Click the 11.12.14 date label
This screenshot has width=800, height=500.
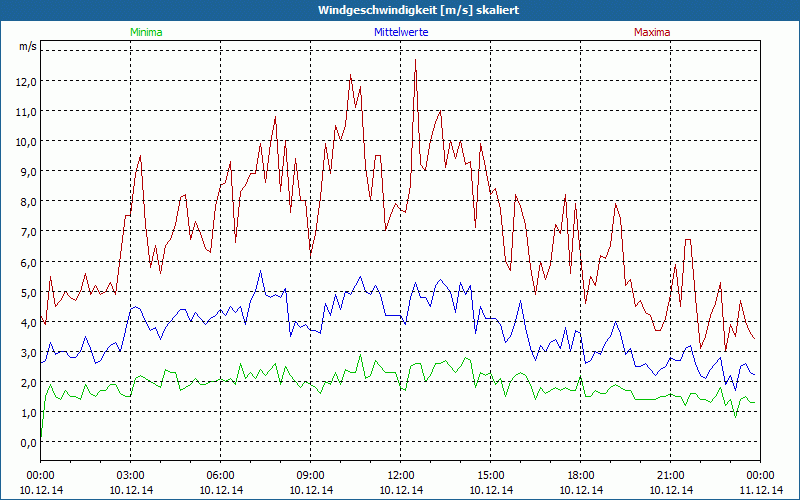[x=760, y=490]
